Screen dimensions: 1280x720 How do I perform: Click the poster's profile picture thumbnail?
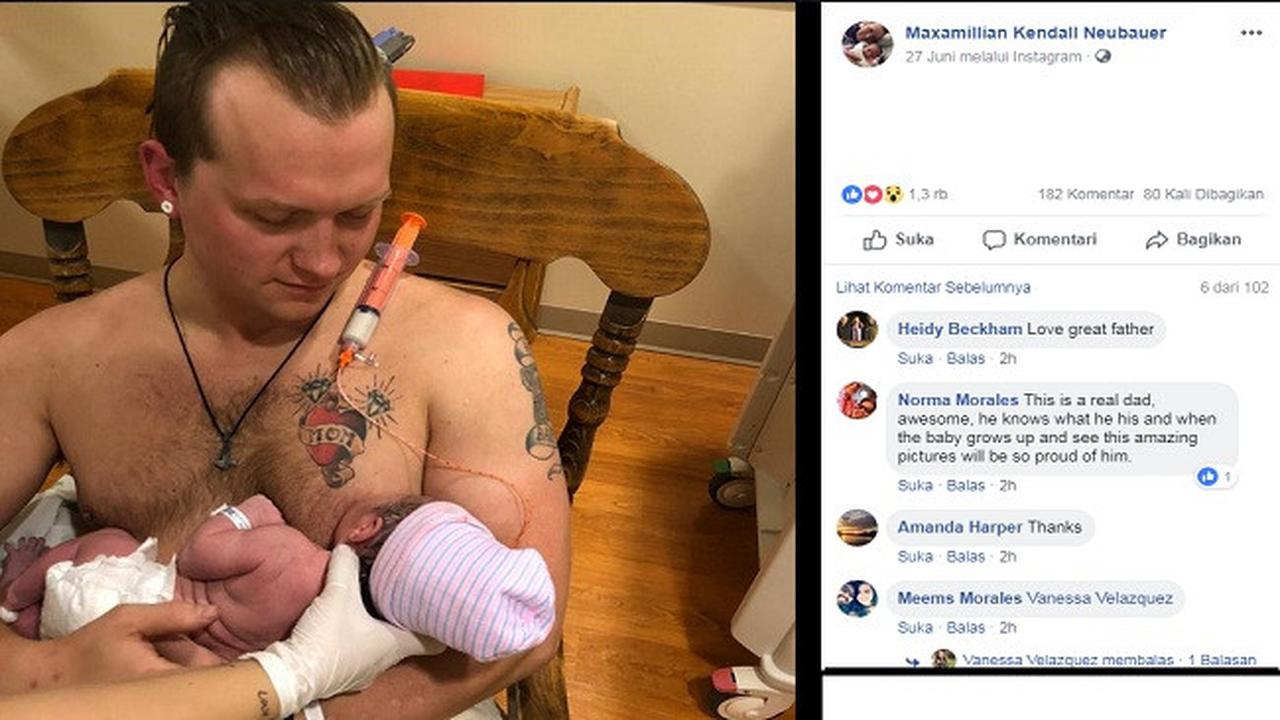(866, 44)
